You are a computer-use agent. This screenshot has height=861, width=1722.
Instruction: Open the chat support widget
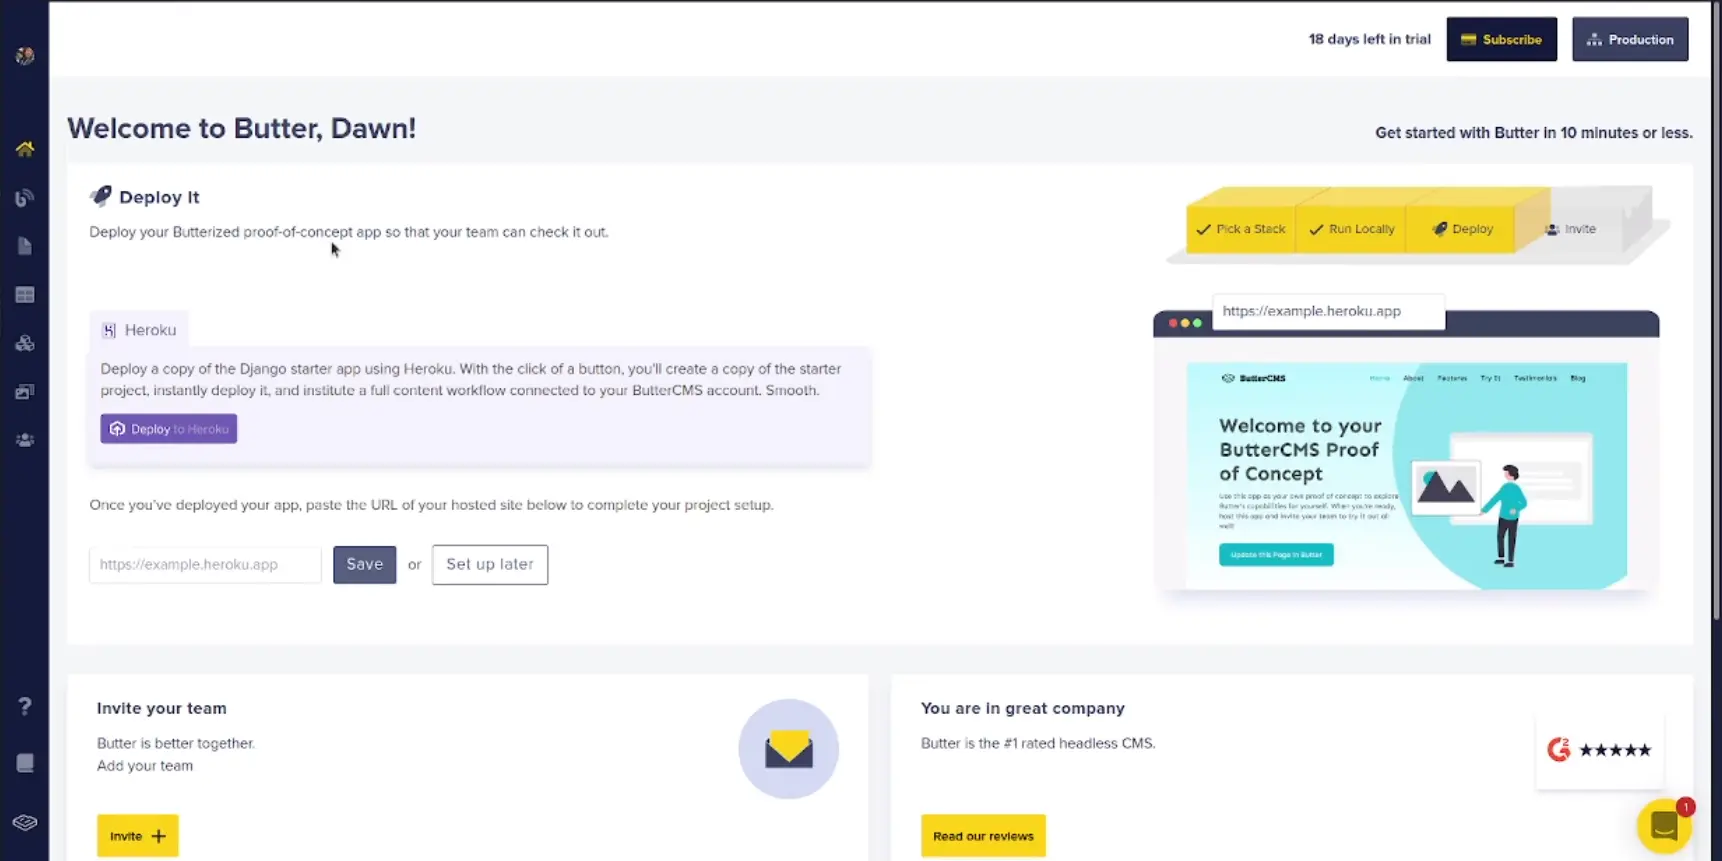click(x=1664, y=826)
